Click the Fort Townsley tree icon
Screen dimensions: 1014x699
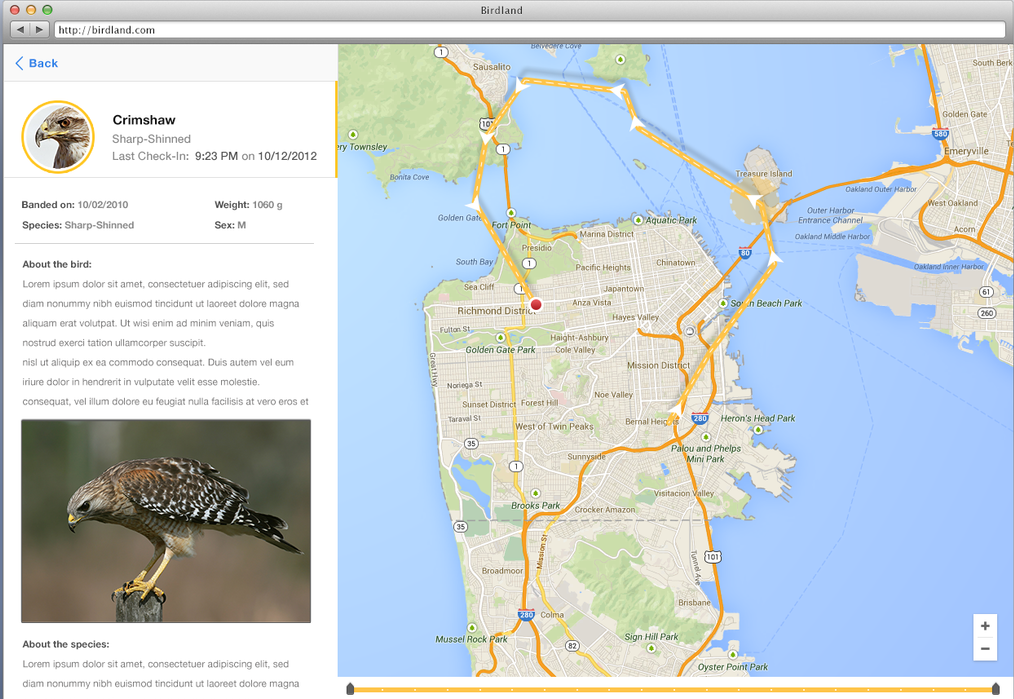[x=352, y=134]
